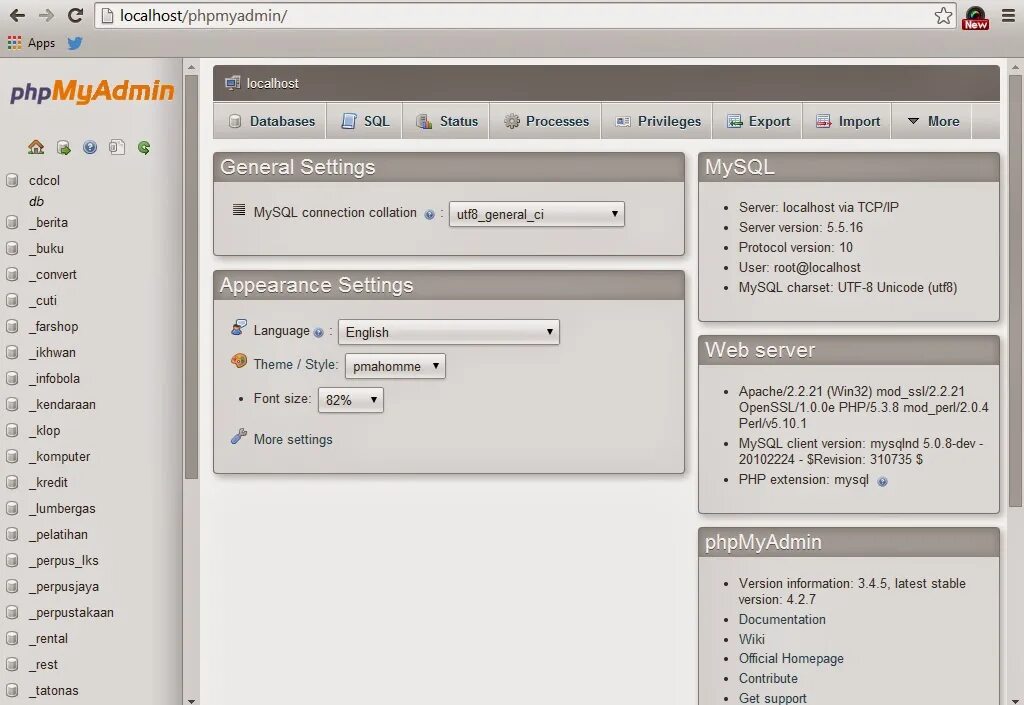The height and width of the screenshot is (705, 1024).
Task: Open the Theme dropdown showing pmahomme
Action: pyautogui.click(x=395, y=366)
